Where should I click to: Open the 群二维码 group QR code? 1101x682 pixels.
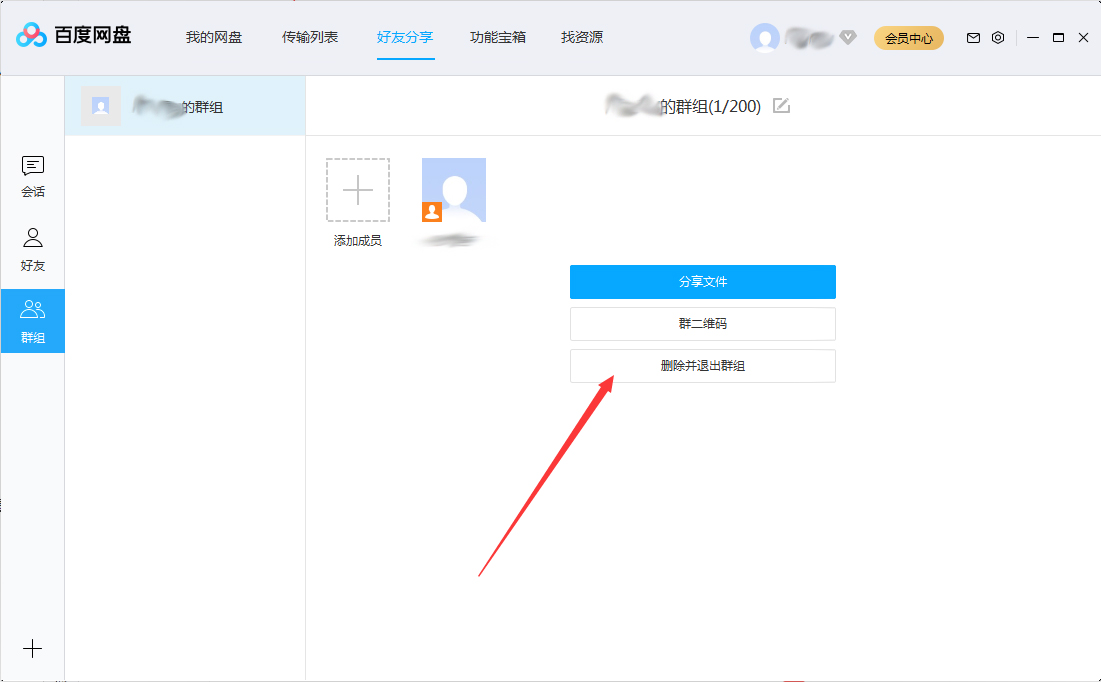coord(702,323)
